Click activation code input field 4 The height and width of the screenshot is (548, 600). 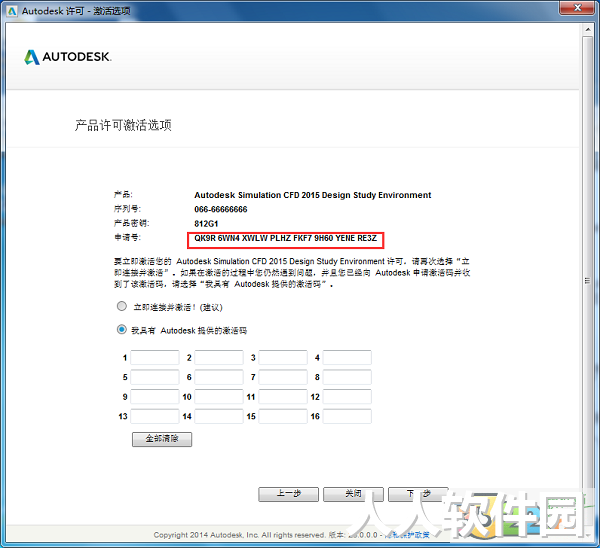(347, 357)
